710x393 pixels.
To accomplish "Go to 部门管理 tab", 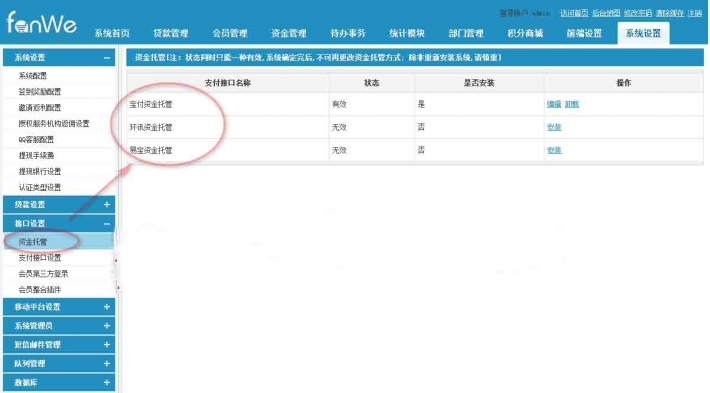I will pyautogui.click(x=466, y=33).
